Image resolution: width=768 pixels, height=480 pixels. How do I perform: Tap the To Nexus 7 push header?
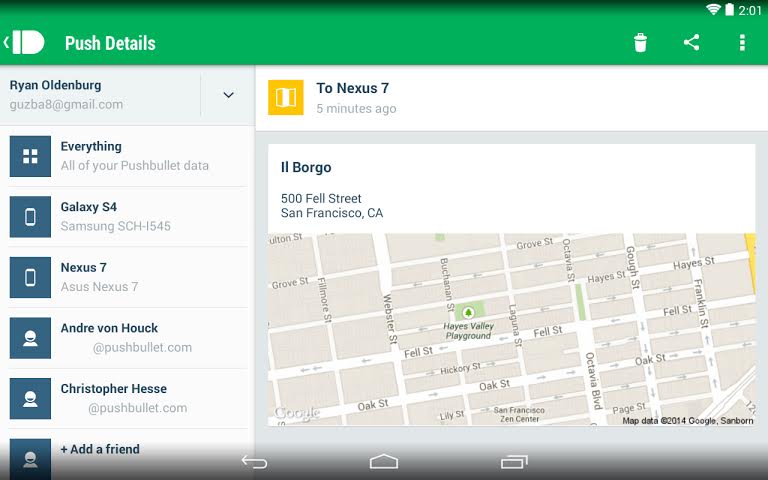tap(353, 89)
